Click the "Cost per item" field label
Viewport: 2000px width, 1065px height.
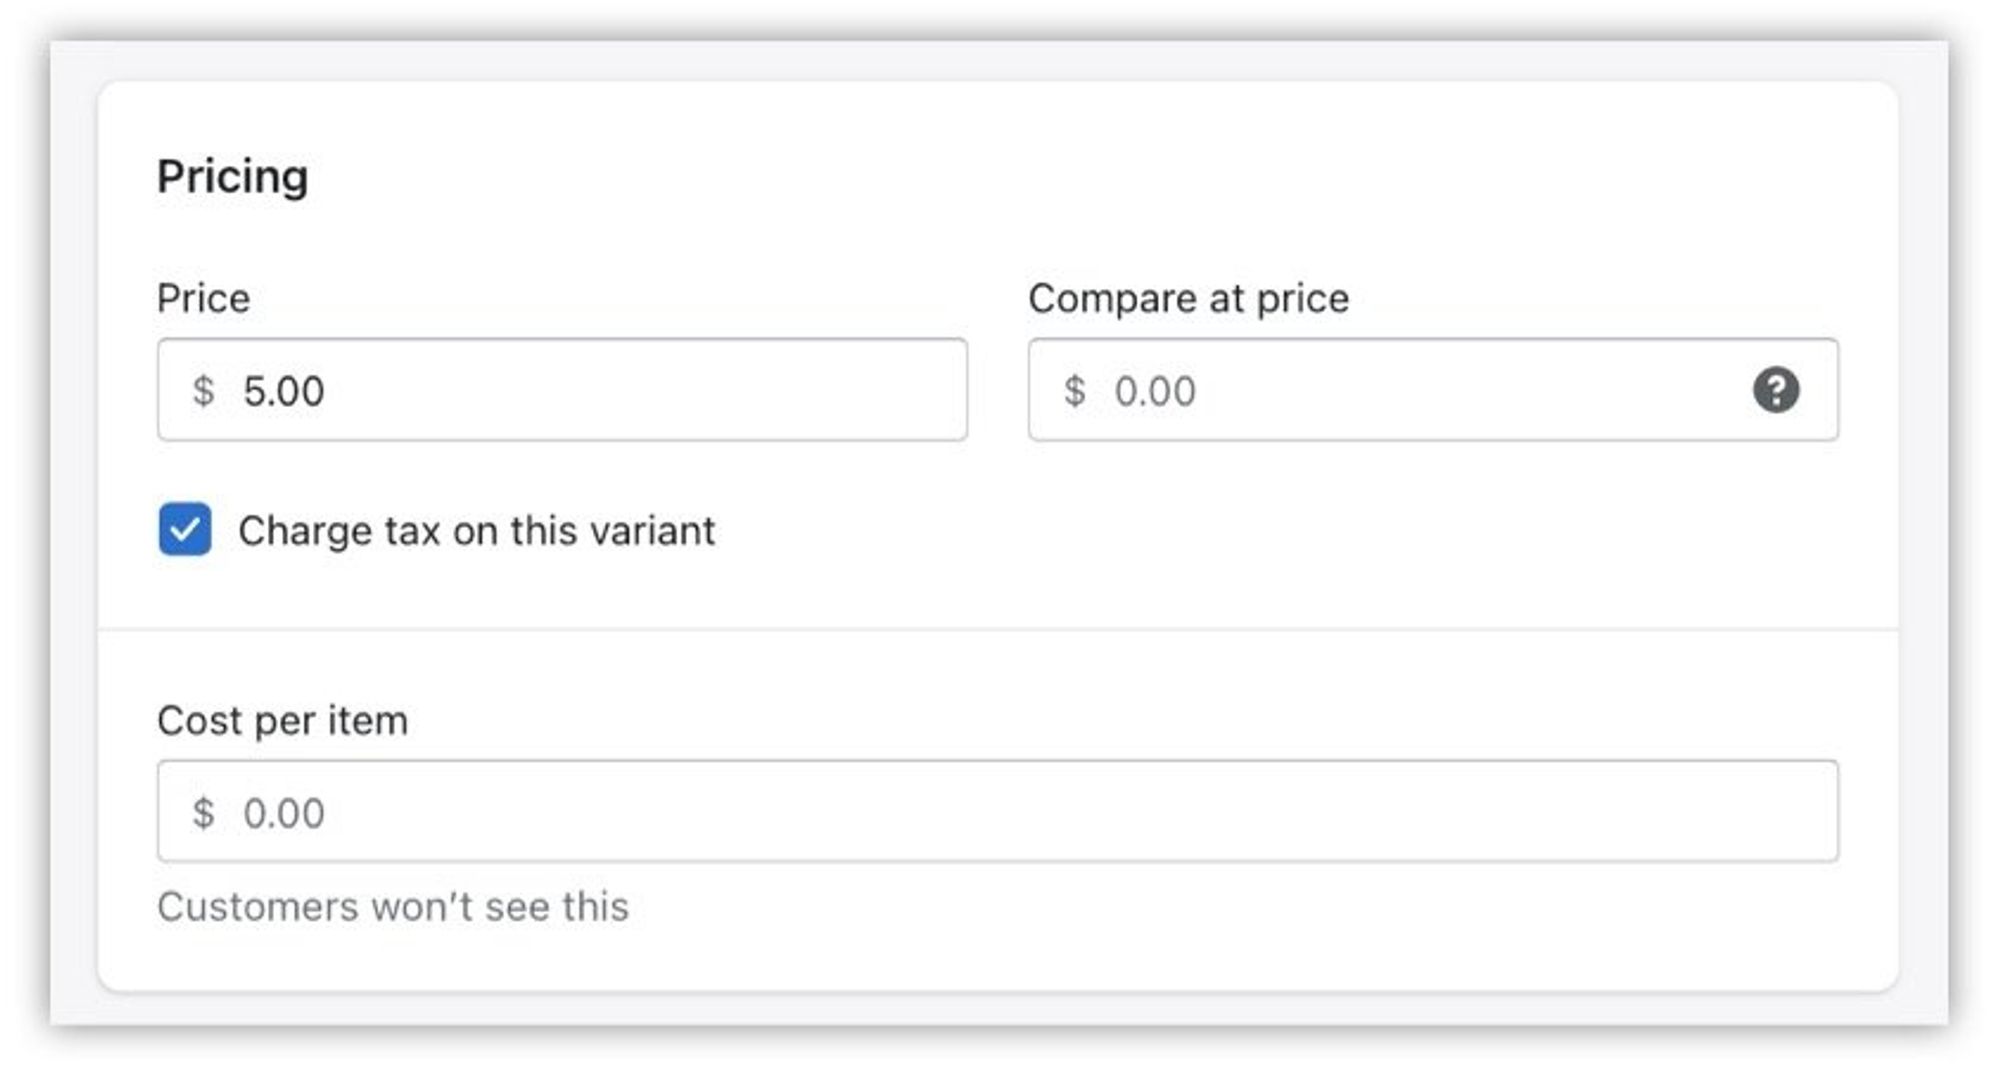tap(282, 720)
